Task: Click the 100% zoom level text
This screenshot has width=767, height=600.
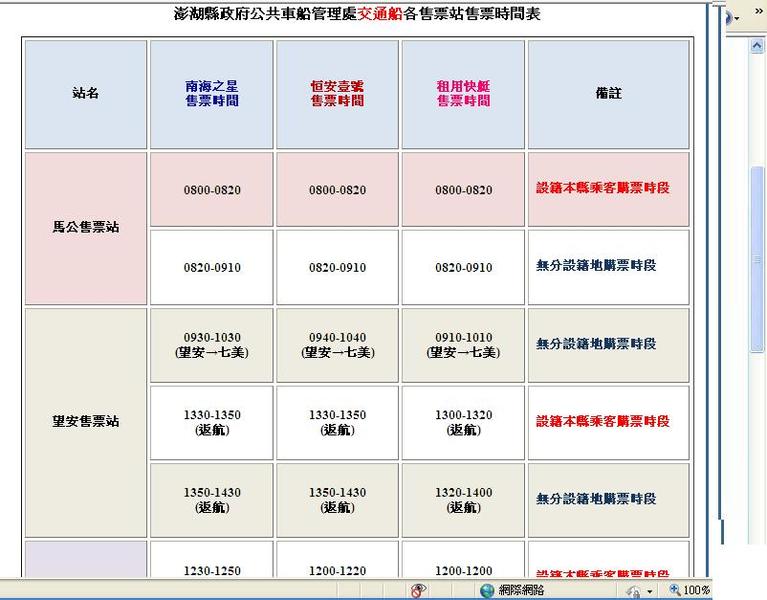Action: click(x=697, y=590)
